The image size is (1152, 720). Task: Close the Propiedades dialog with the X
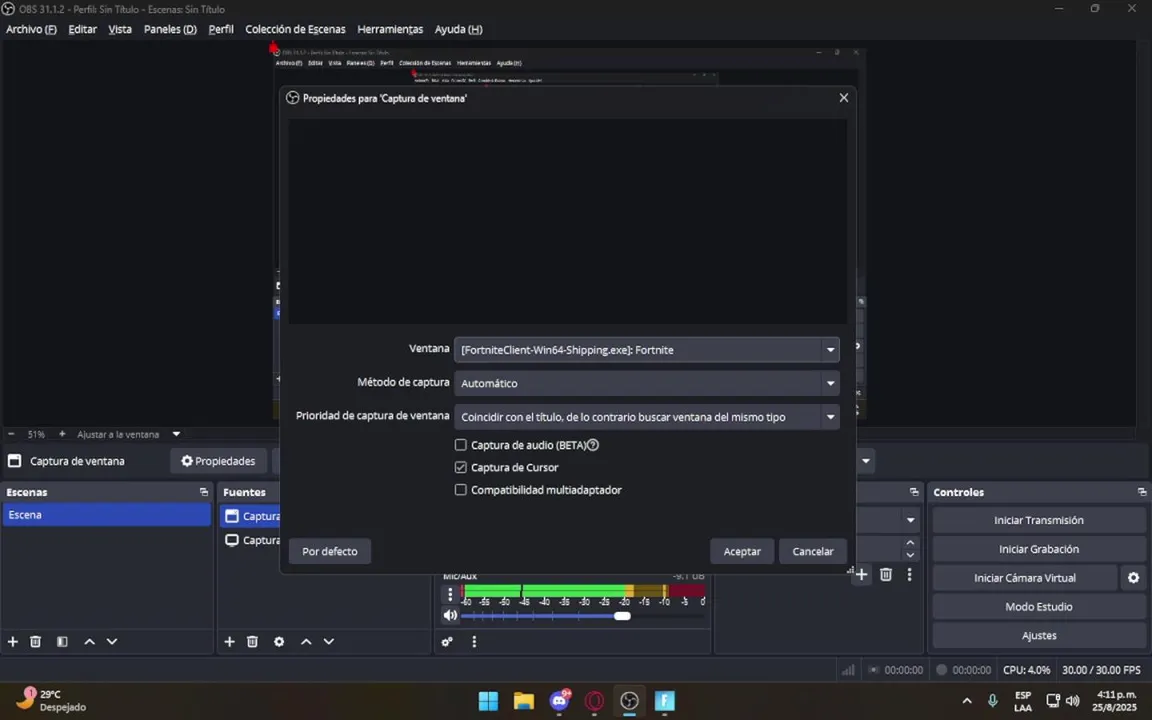click(843, 98)
